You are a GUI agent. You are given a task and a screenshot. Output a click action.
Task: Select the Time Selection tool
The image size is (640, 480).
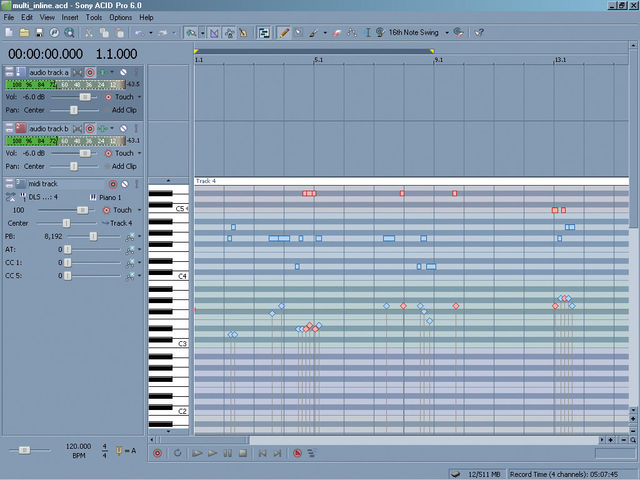(x=367, y=33)
